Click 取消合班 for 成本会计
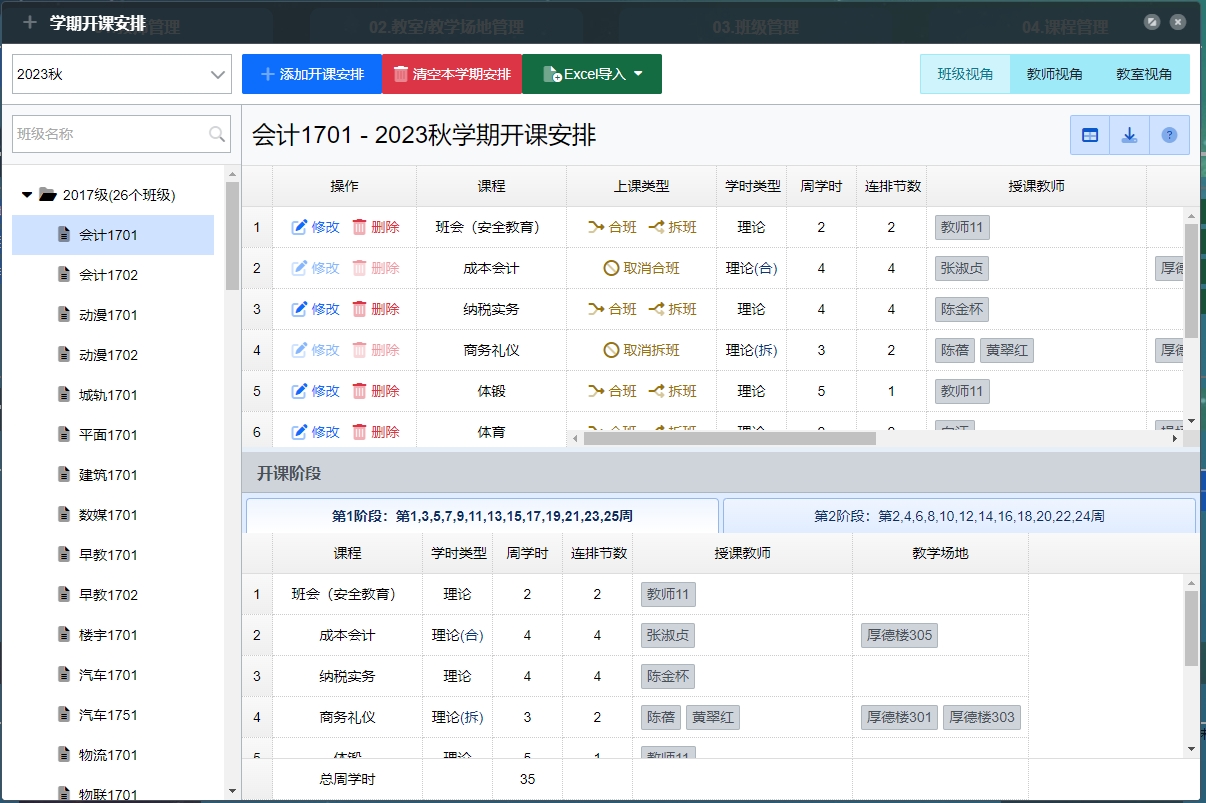Image resolution: width=1206 pixels, height=803 pixels. click(x=641, y=268)
